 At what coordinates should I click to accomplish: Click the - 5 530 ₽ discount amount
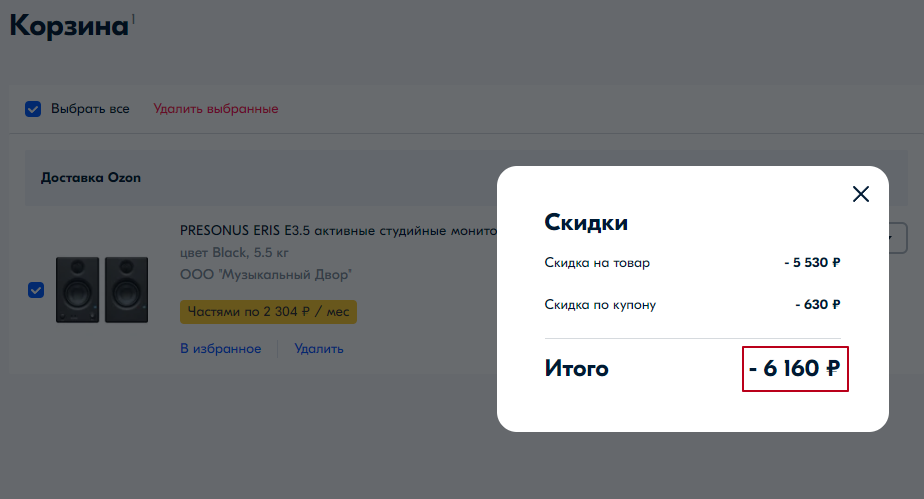pos(812,263)
